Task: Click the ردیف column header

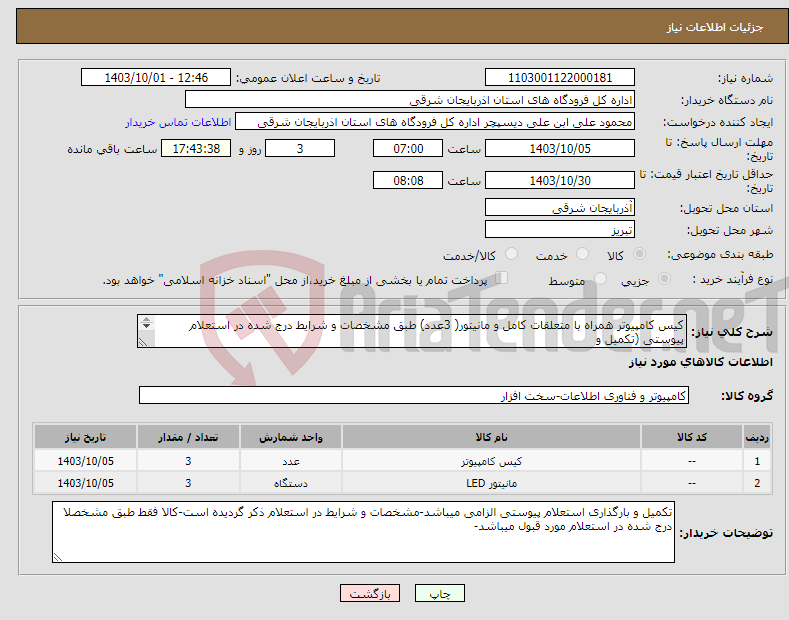Action: (757, 437)
